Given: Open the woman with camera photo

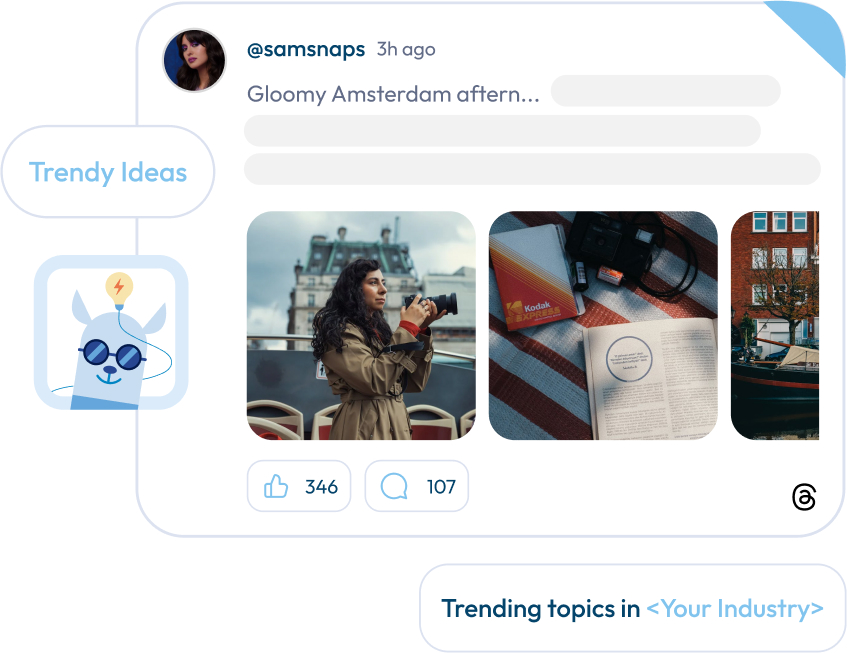Looking at the screenshot, I should pos(361,325).
